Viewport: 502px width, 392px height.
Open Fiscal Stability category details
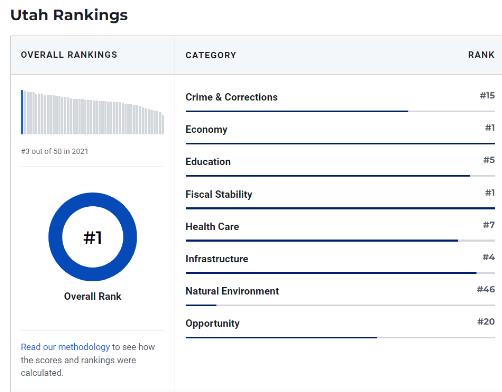point(219,194)
